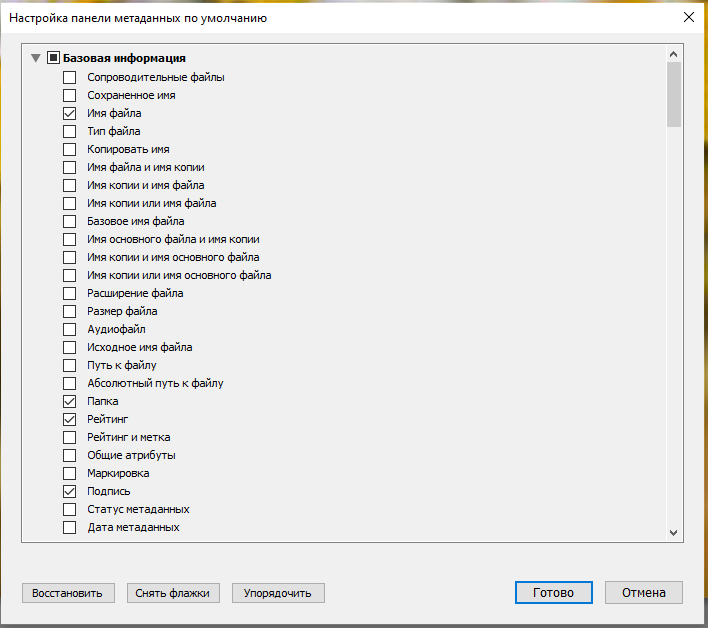Viewport: 708px width, 628px height.
Task: Turn off the Подпись checkbox
Action: pos(70,491)
